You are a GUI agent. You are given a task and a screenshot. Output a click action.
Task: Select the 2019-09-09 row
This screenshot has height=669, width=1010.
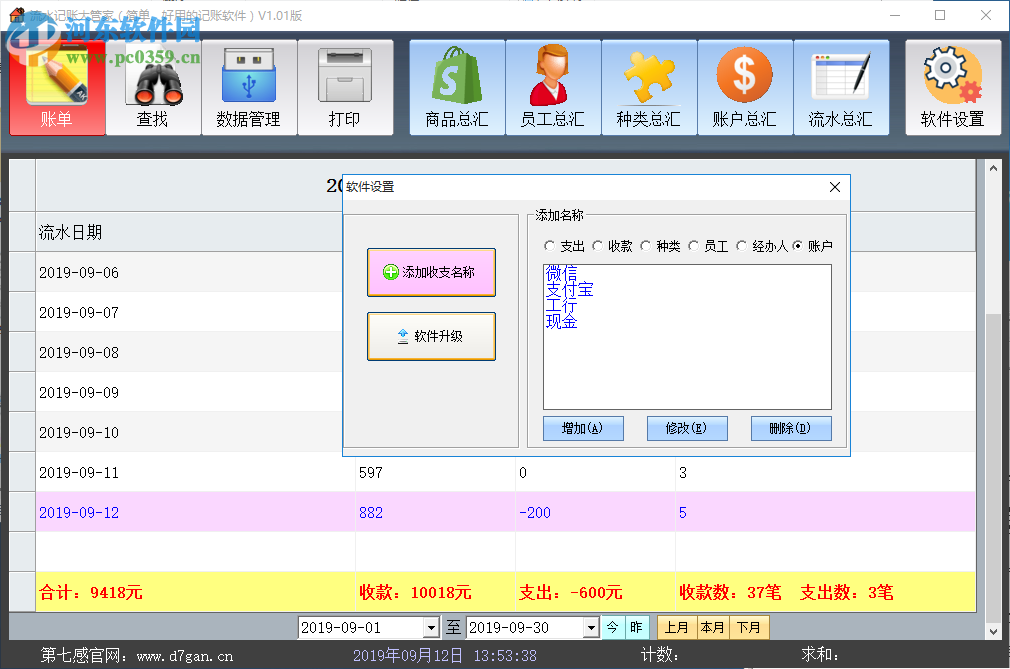(x=189, y=392)
